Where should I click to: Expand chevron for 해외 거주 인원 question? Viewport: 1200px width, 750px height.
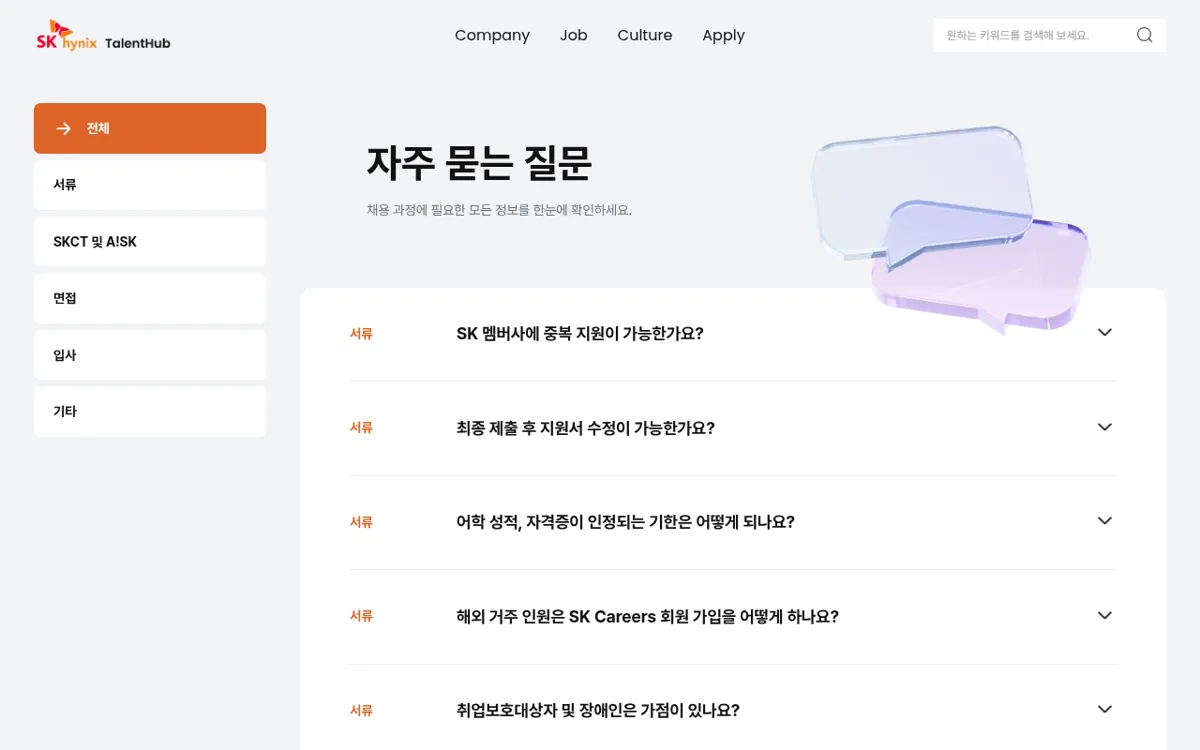[1105, 616]
